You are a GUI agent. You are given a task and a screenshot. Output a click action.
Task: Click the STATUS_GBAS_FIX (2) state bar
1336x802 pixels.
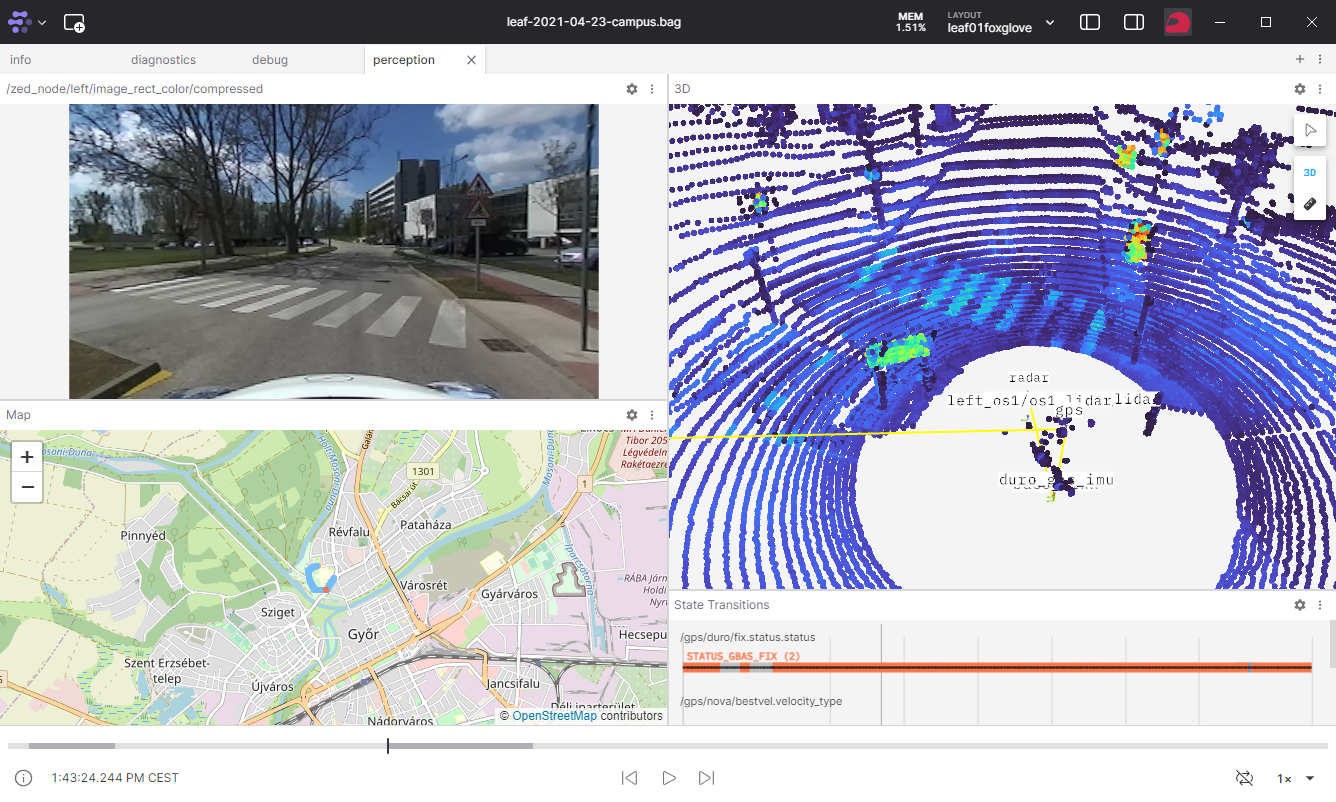pos(997,667)
